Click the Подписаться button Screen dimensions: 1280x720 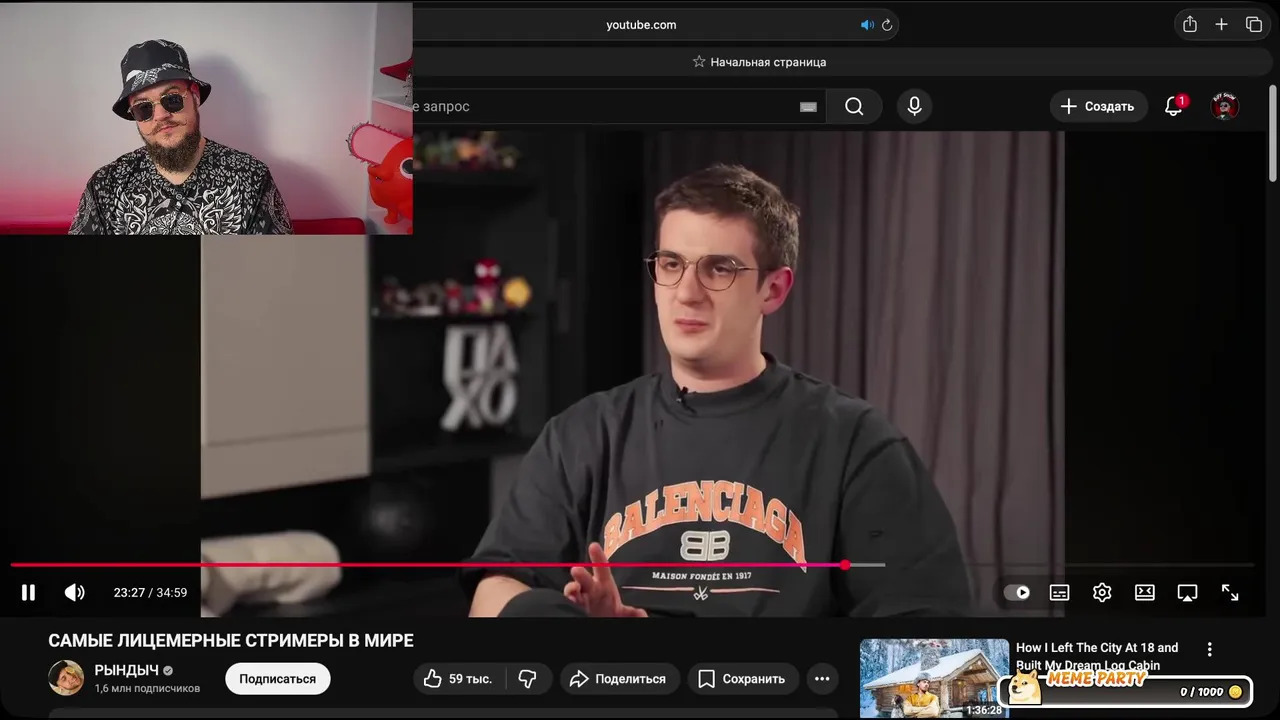coord(277,679)
